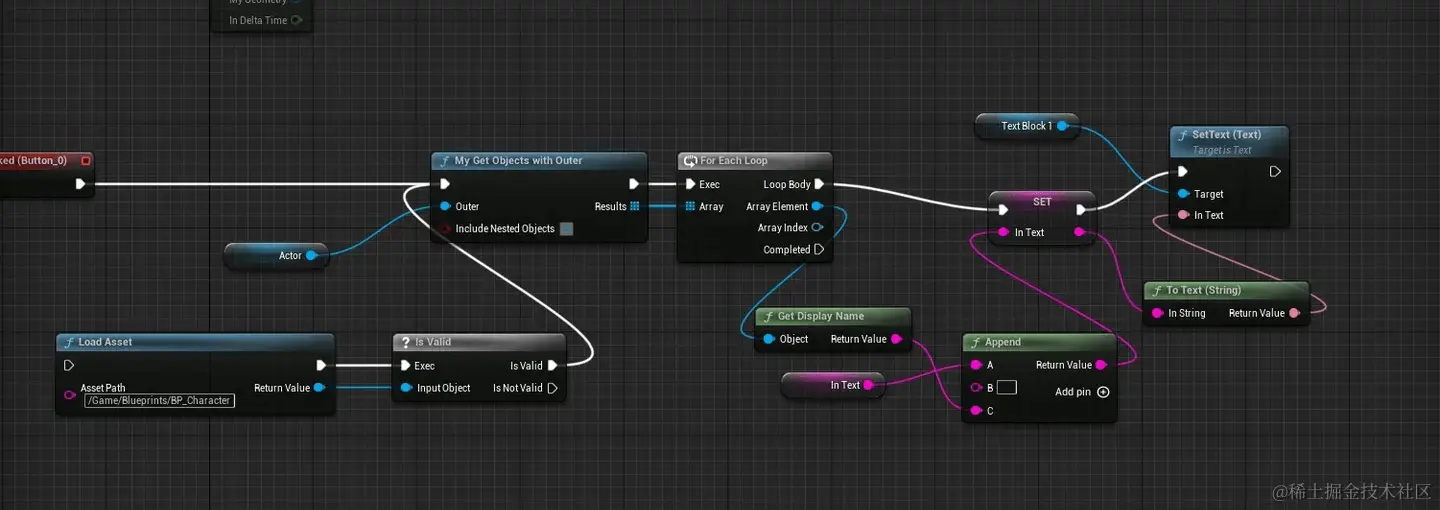Image resolution: width=1440 pixels, height=510 pixels.
Task: Click the For Each Loop Array input pin
Action: point(690,206)
